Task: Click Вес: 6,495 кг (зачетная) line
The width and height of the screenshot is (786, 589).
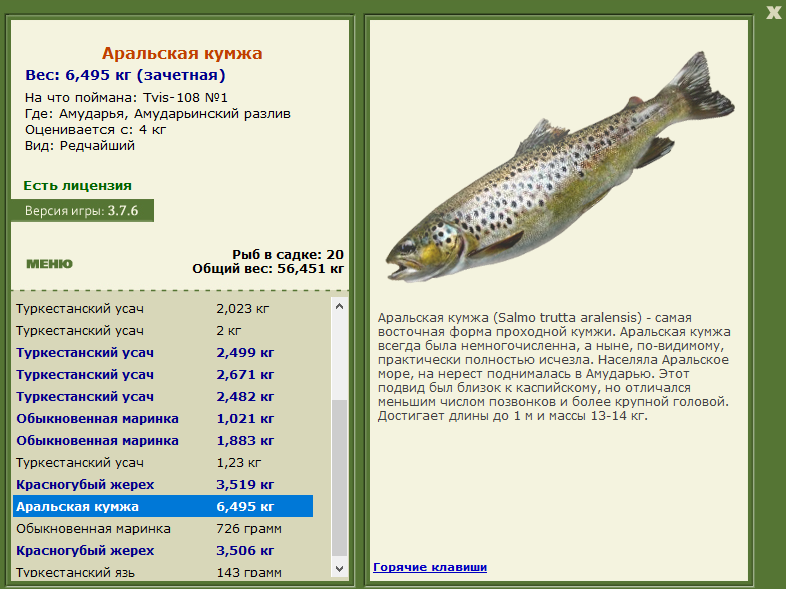Action: click(x=125, y=75)
